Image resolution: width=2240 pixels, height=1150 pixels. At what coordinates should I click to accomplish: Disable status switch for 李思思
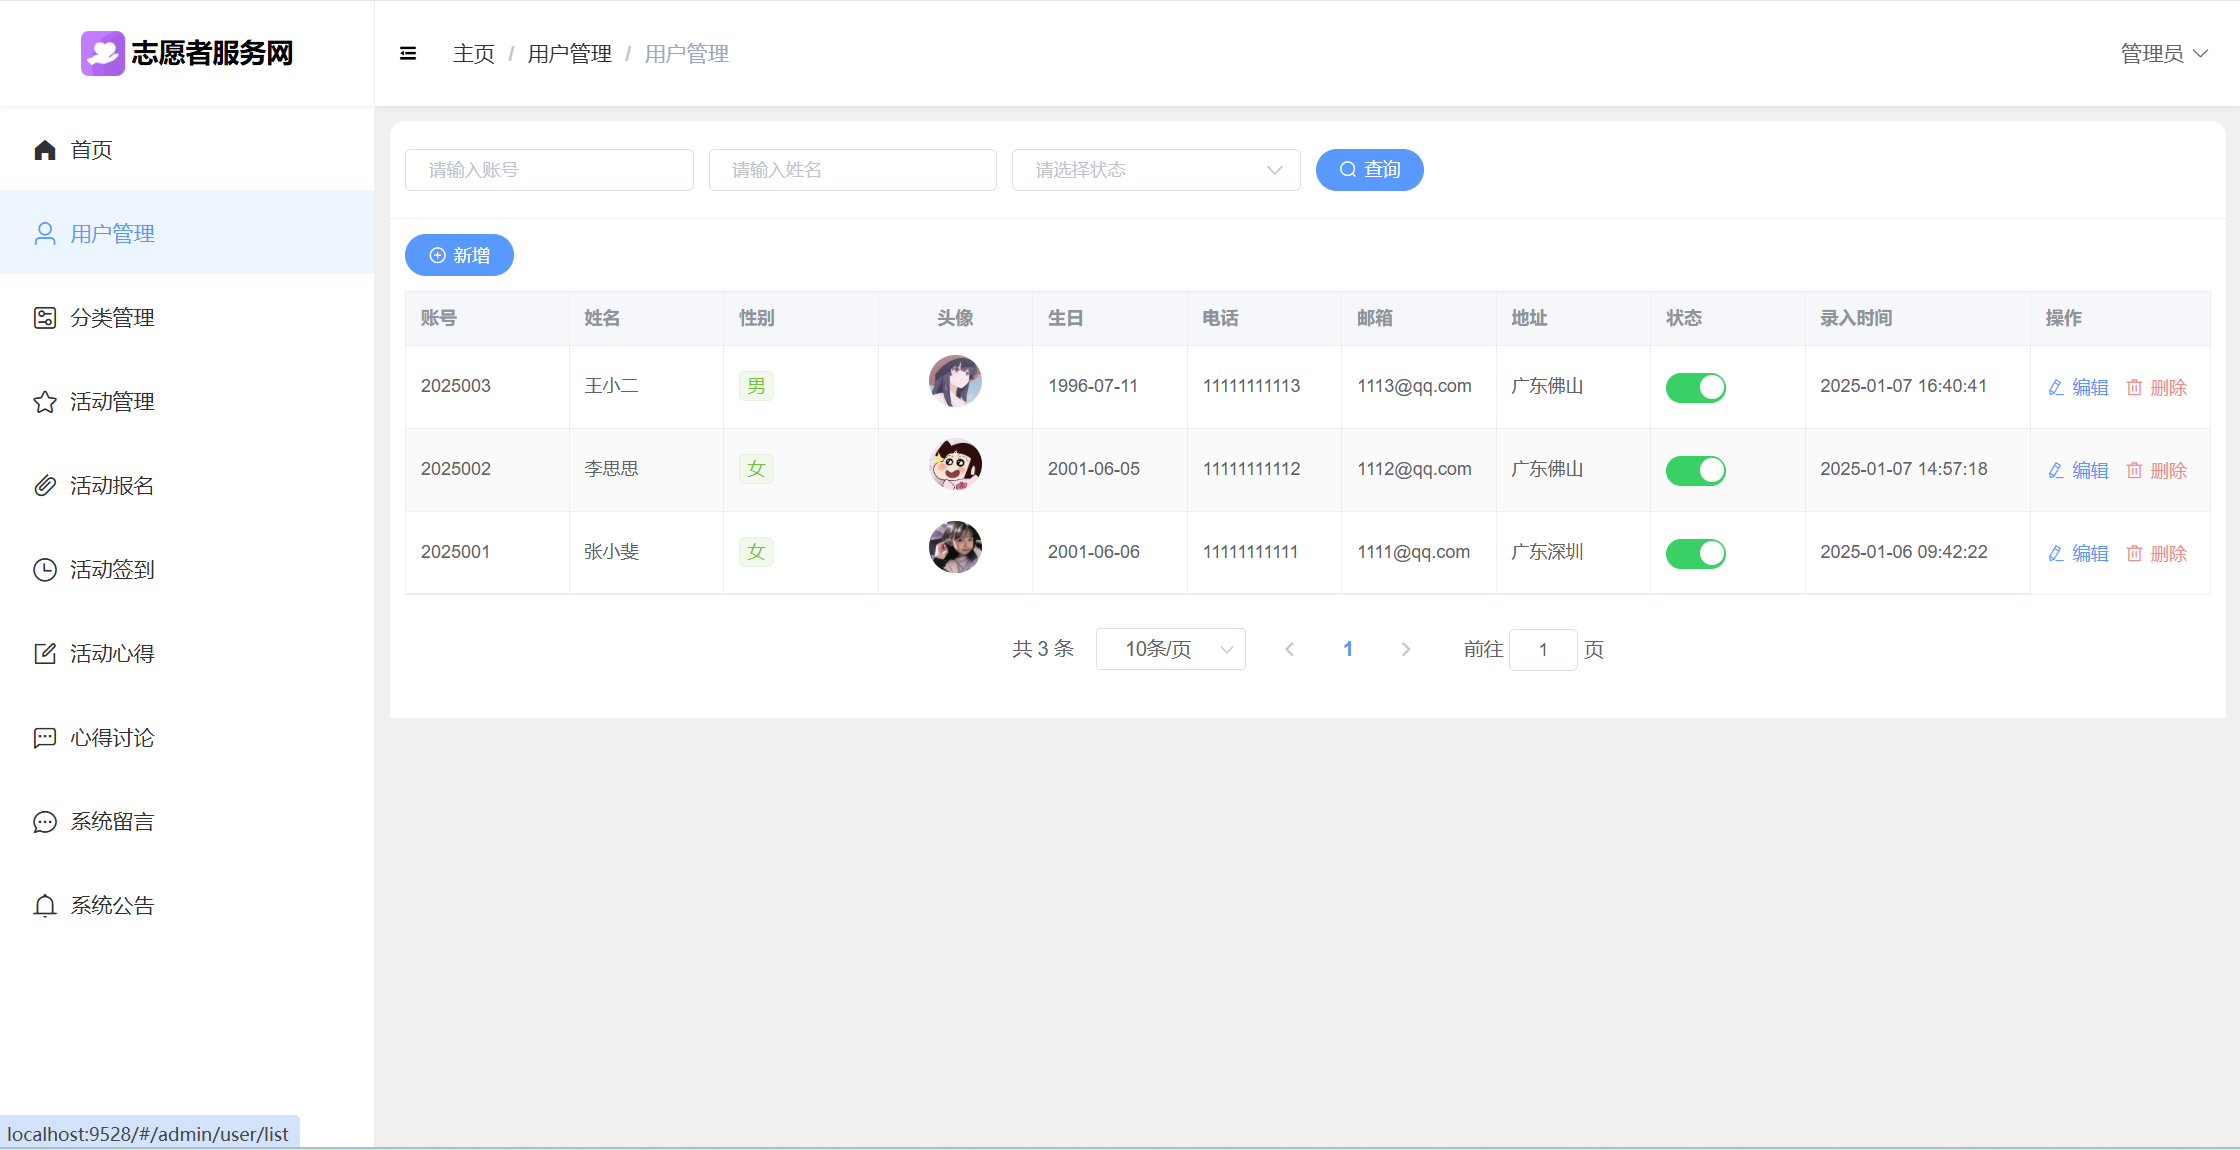(x=1695, y=470)
